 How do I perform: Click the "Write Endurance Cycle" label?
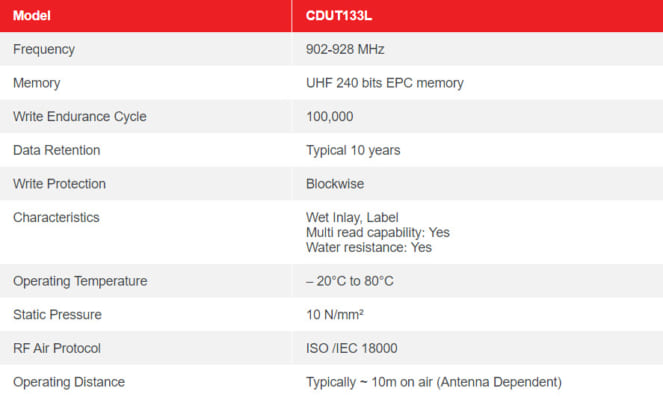point(79,116)
